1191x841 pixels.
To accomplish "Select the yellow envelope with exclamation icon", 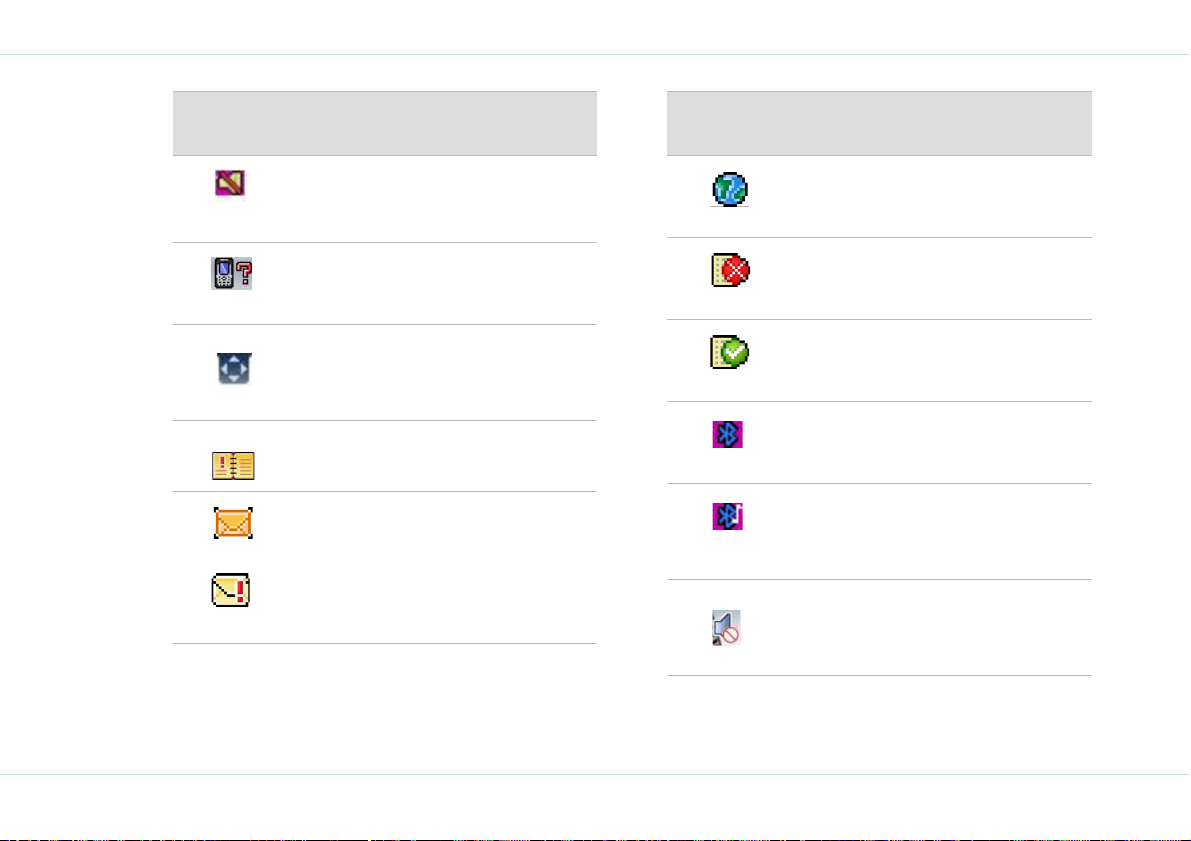I will (x=231, y=590).
